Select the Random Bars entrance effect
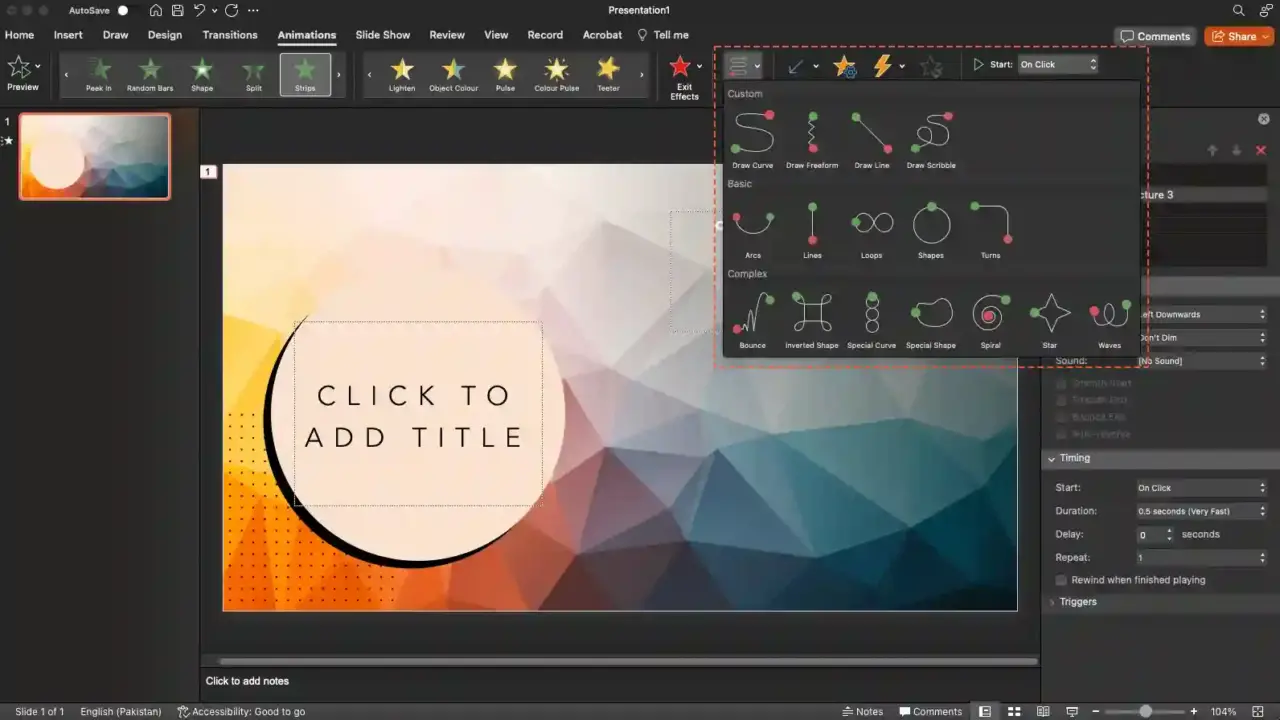This screenshot has width=1280, height=720. click(x=150, y=74)
